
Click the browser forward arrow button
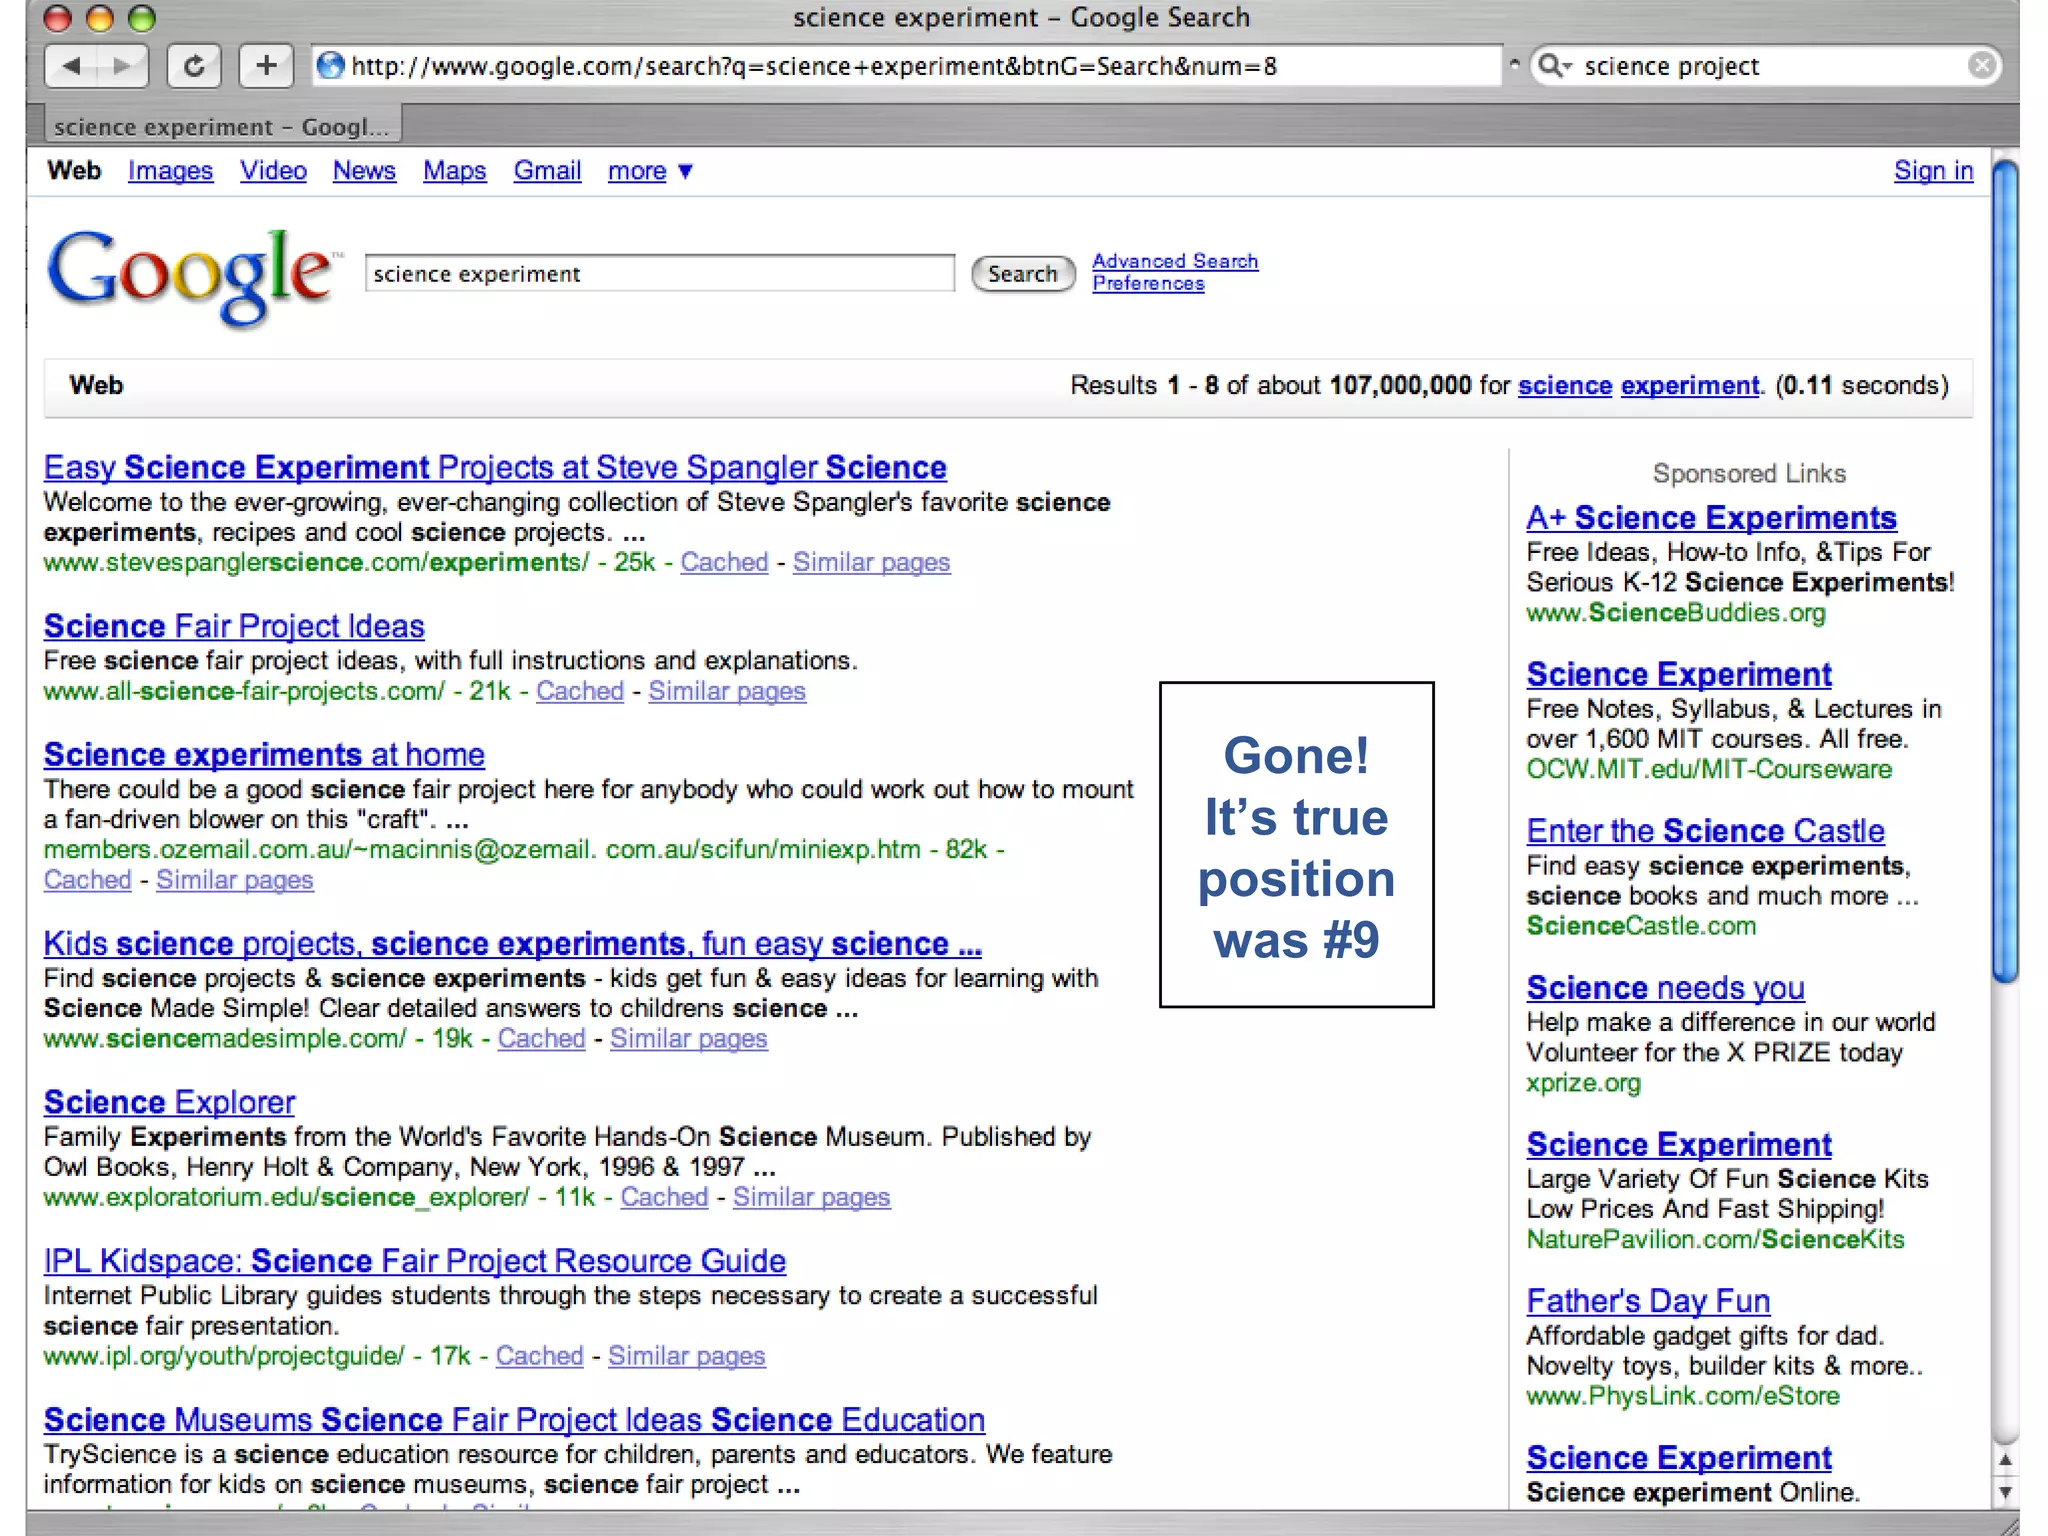click(x=122, y=66)
